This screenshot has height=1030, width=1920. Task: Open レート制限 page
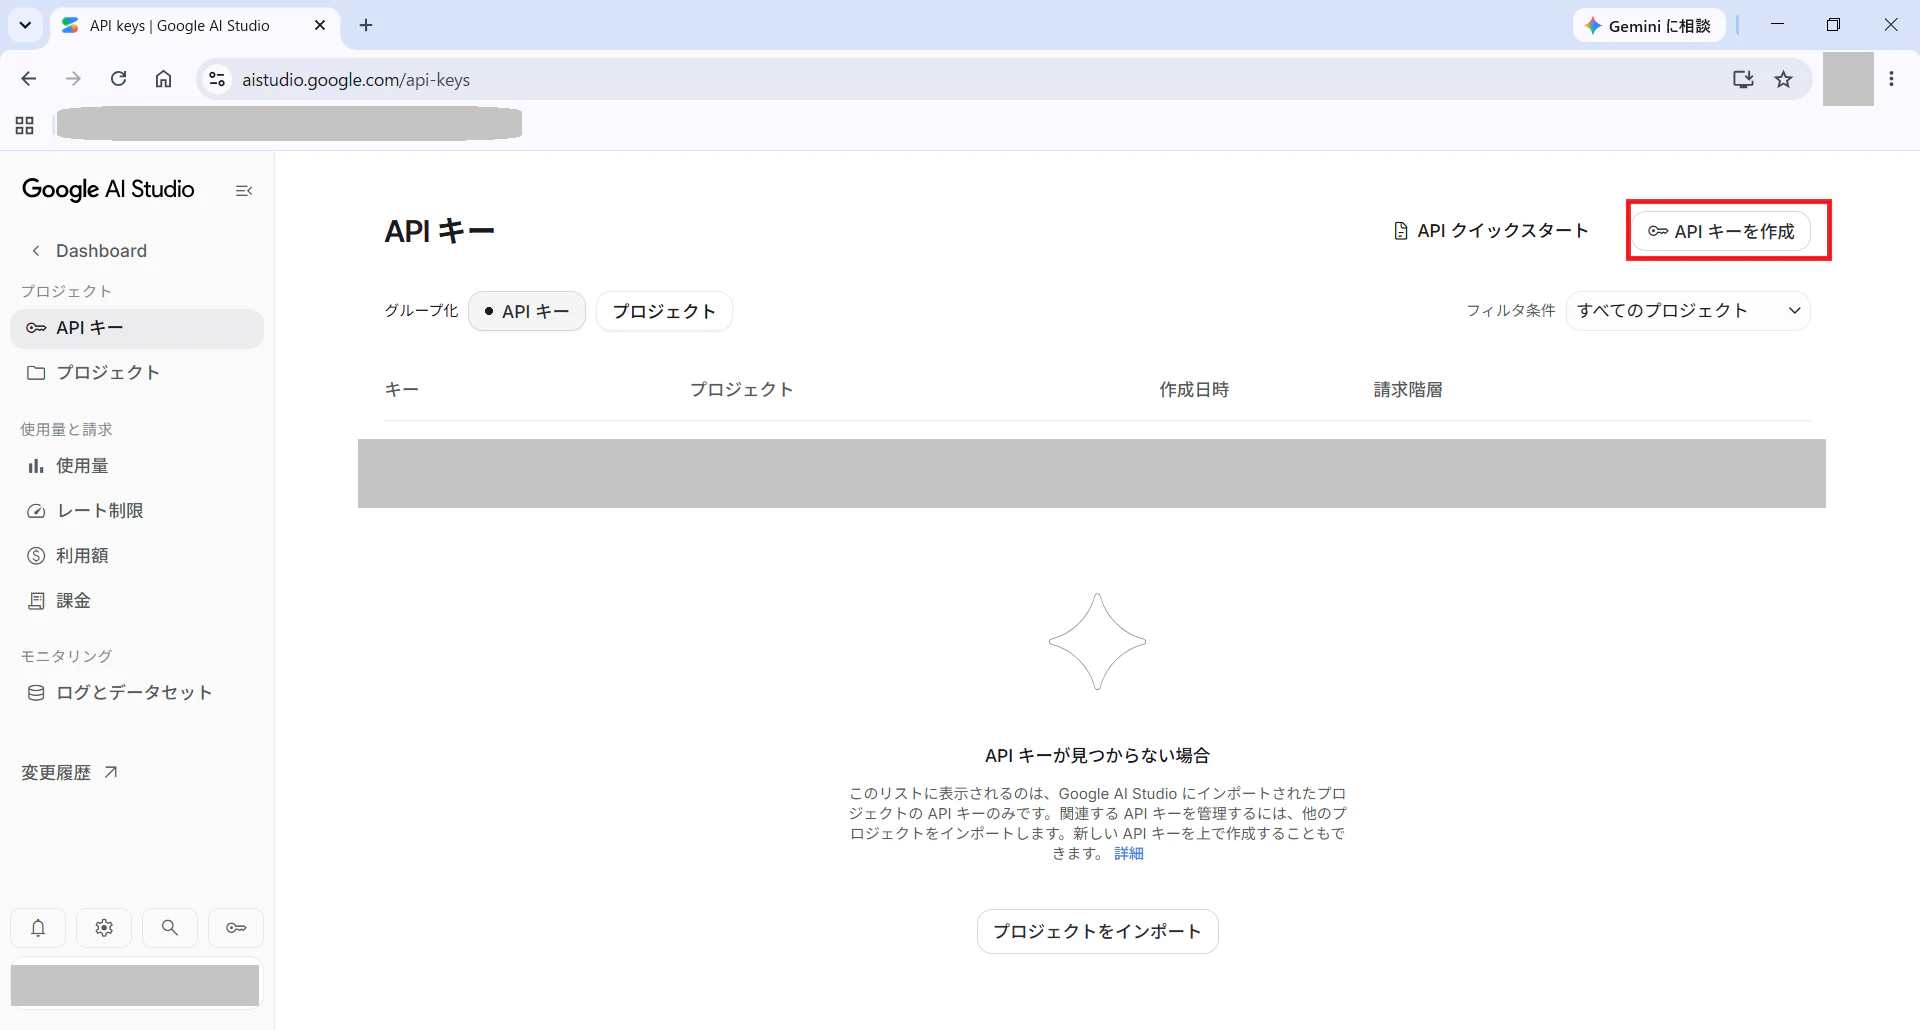click(137, 511)
